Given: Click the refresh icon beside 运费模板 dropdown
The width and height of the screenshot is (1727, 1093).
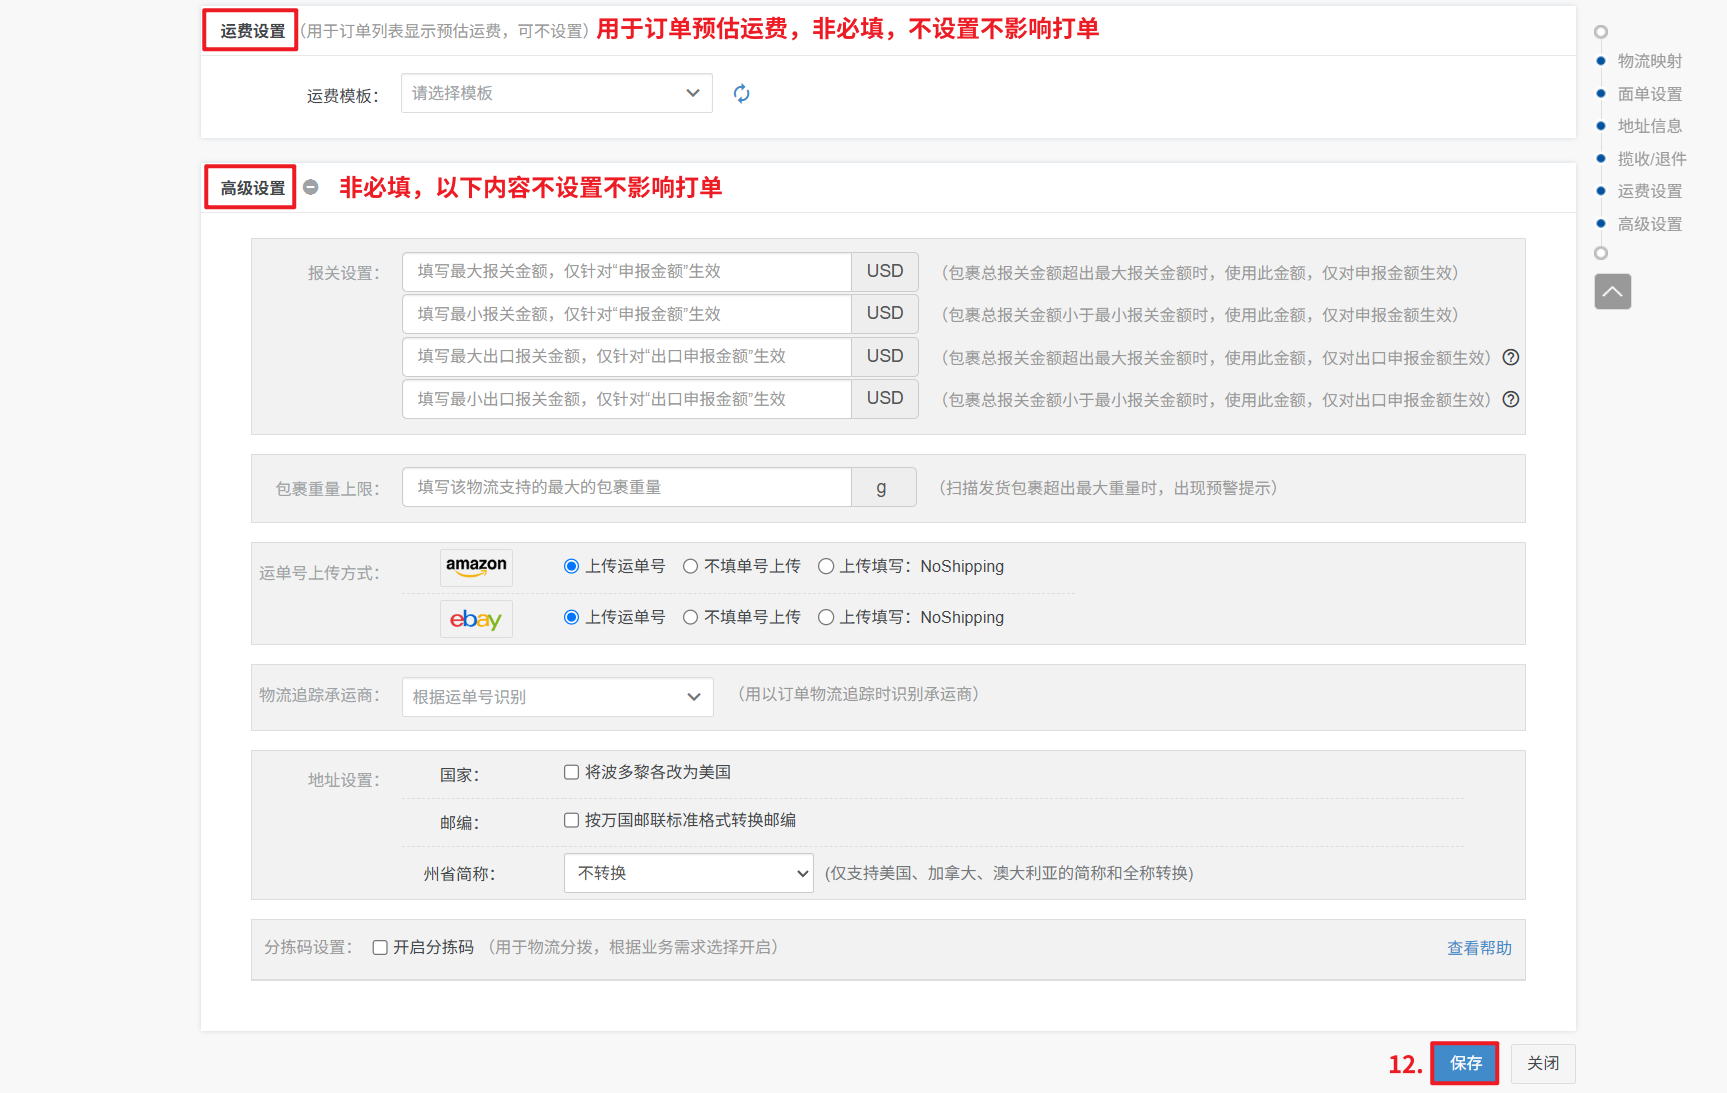Looking at the screenshot, I should coord(741,94).
